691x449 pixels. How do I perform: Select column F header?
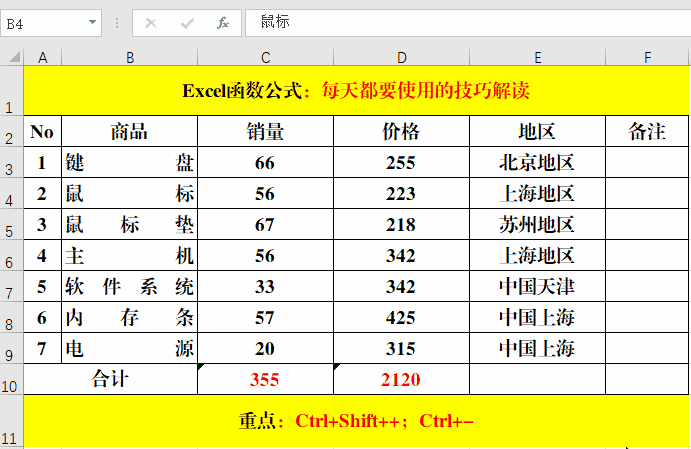[x=647, y=57]
